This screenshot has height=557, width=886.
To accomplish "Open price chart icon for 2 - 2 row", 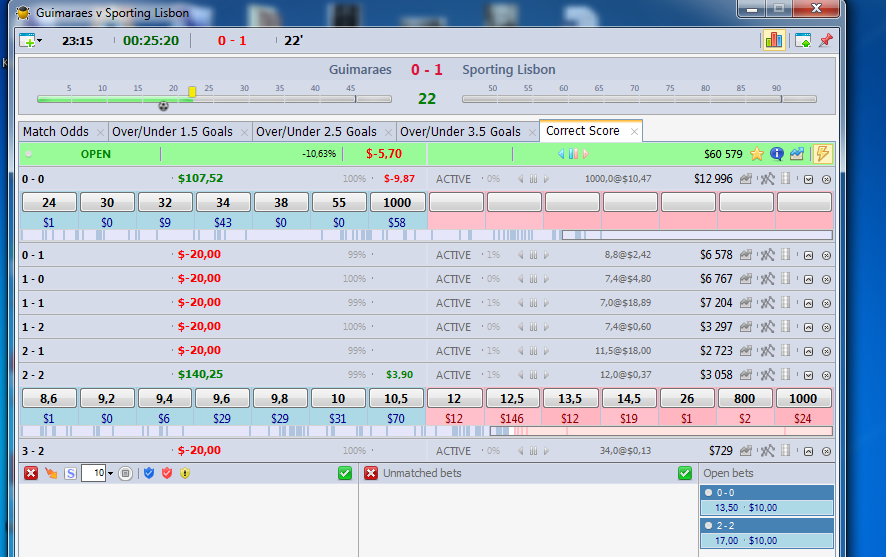I will point(746,375).
